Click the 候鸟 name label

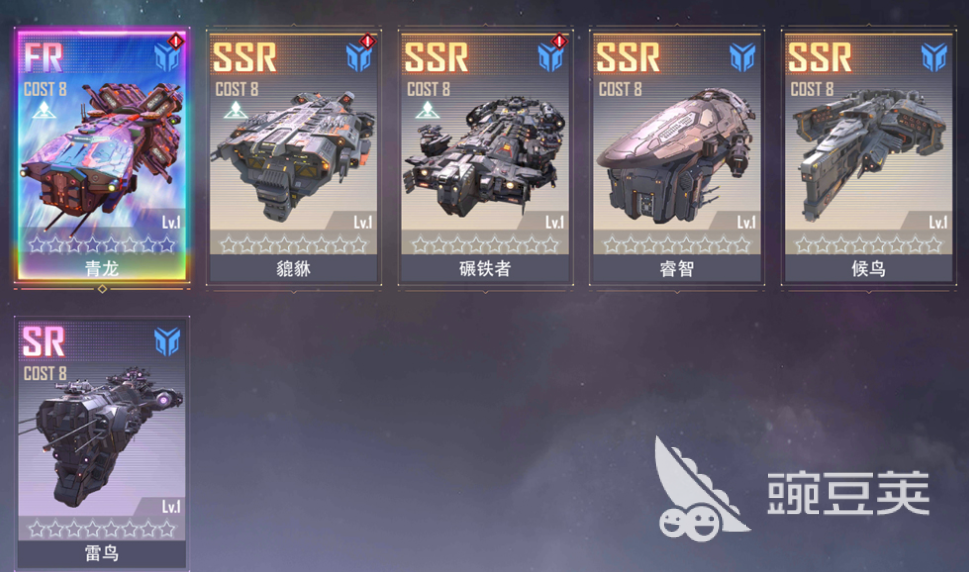(x=868, y=269)
